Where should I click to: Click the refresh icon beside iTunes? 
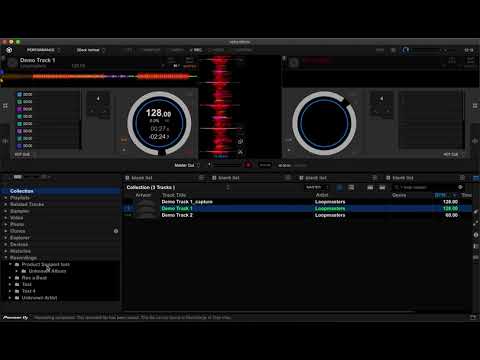pos(116,231)
